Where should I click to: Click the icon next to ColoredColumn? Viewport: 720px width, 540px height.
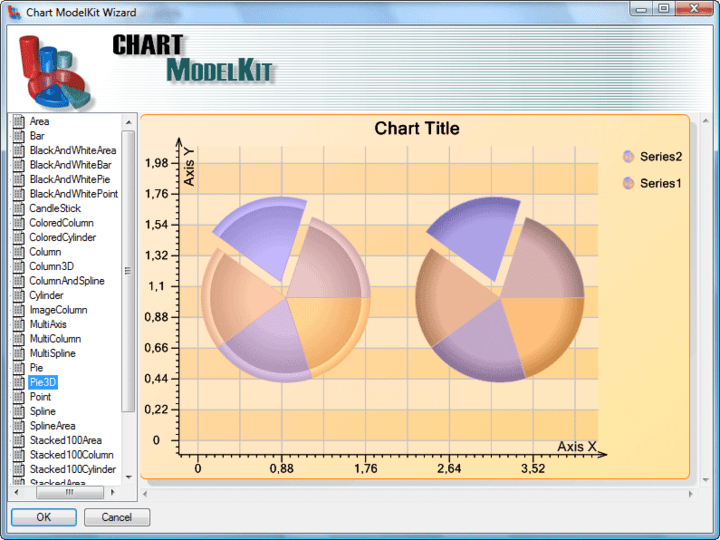(19, 223)
